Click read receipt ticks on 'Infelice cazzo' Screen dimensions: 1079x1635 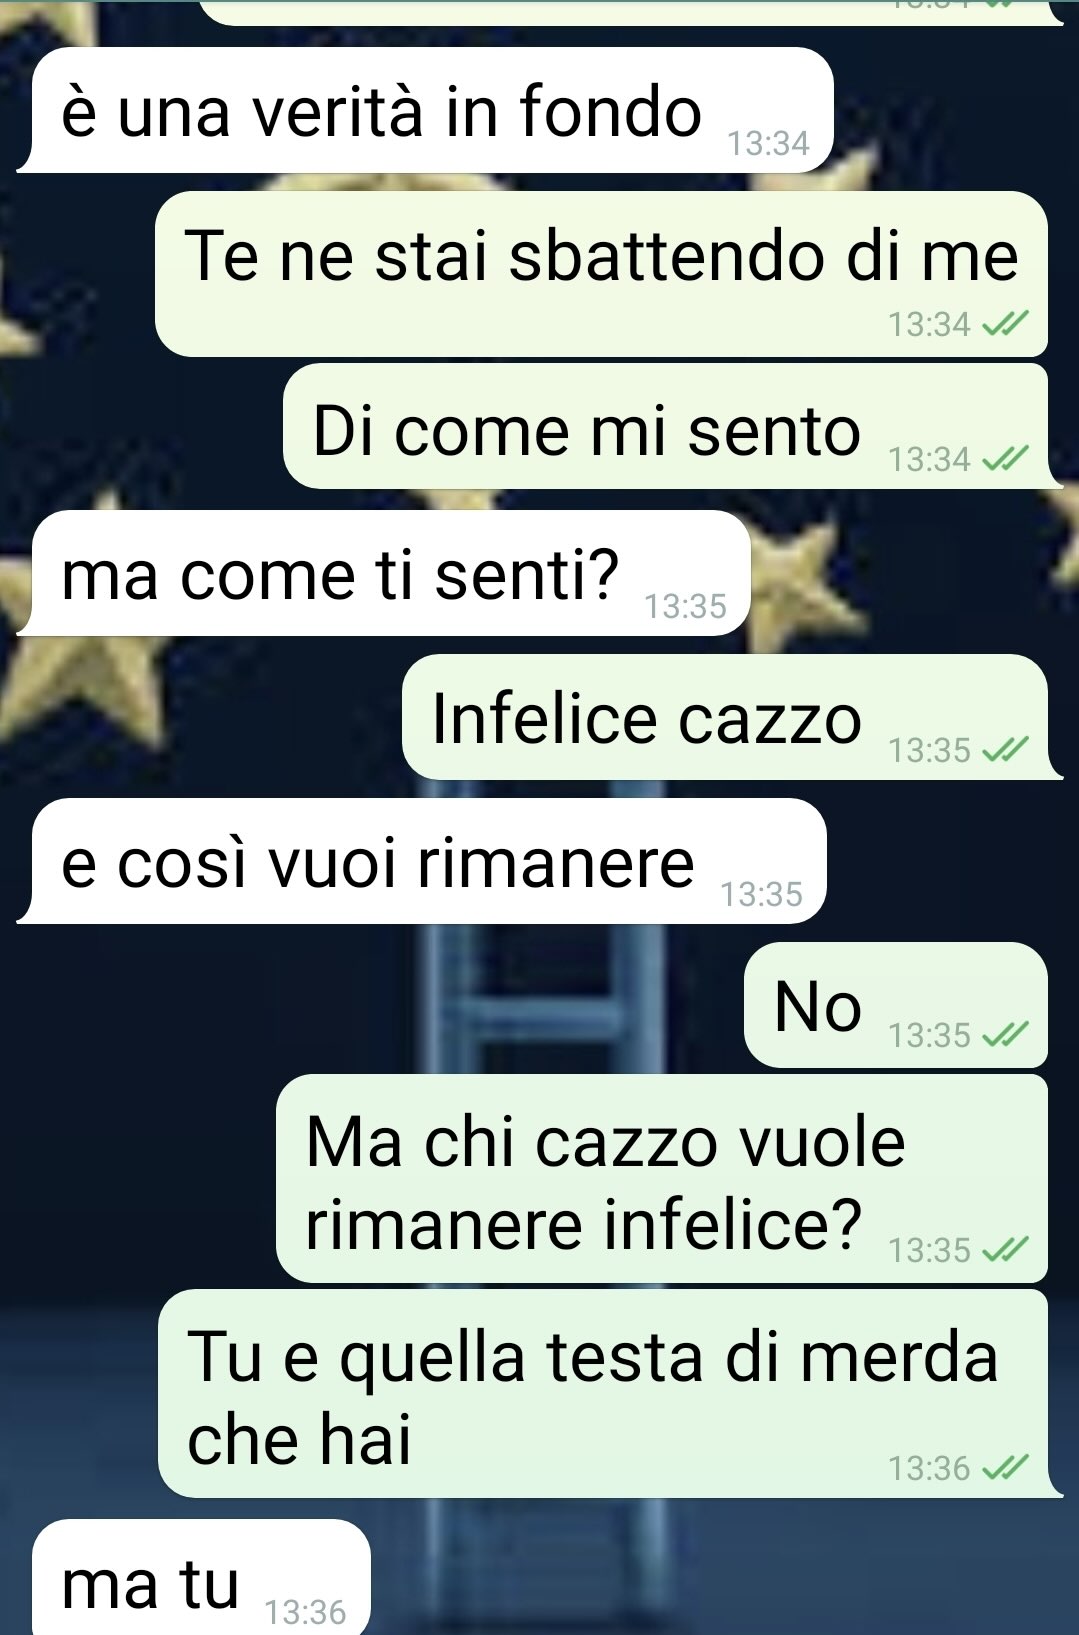point(1005,750)
